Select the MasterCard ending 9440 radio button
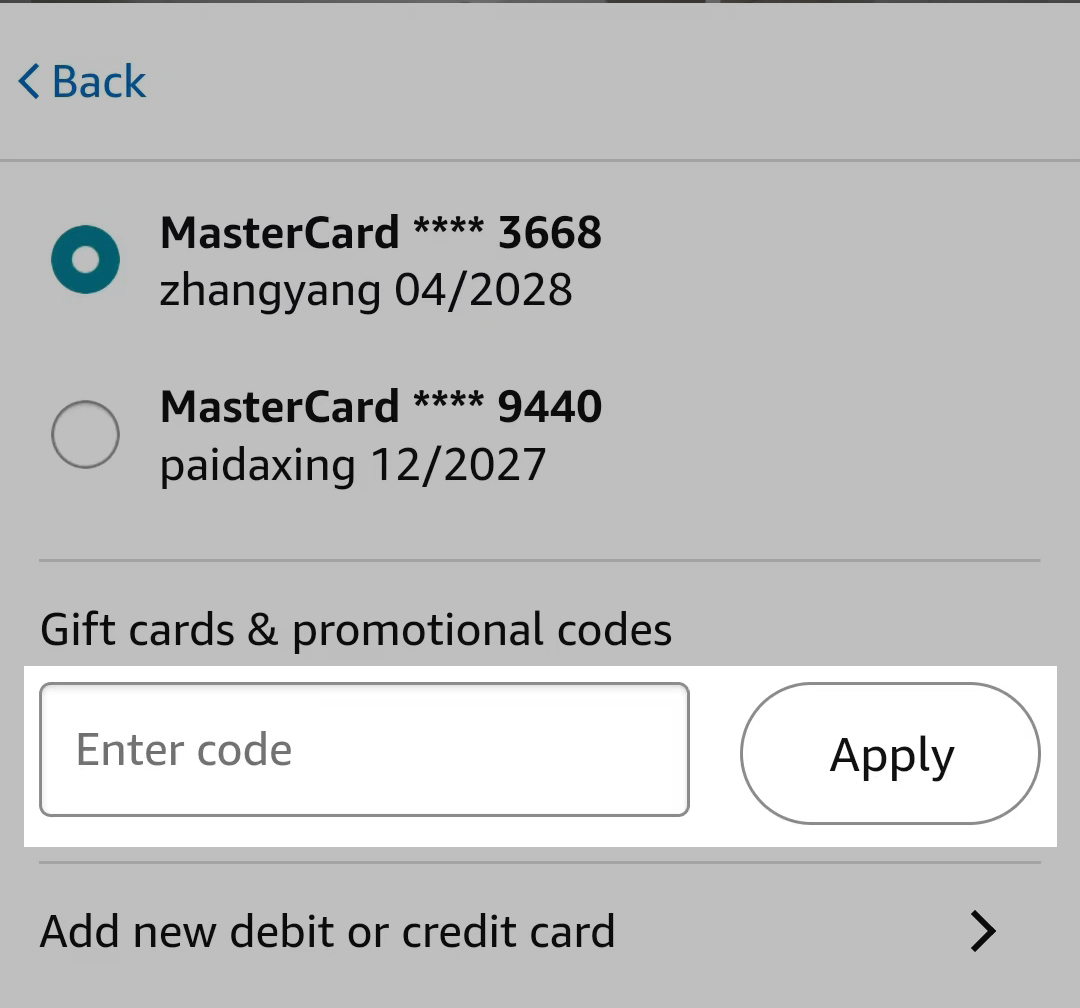This screenshot has height=1008, width=1080. [x=86, y=434]
